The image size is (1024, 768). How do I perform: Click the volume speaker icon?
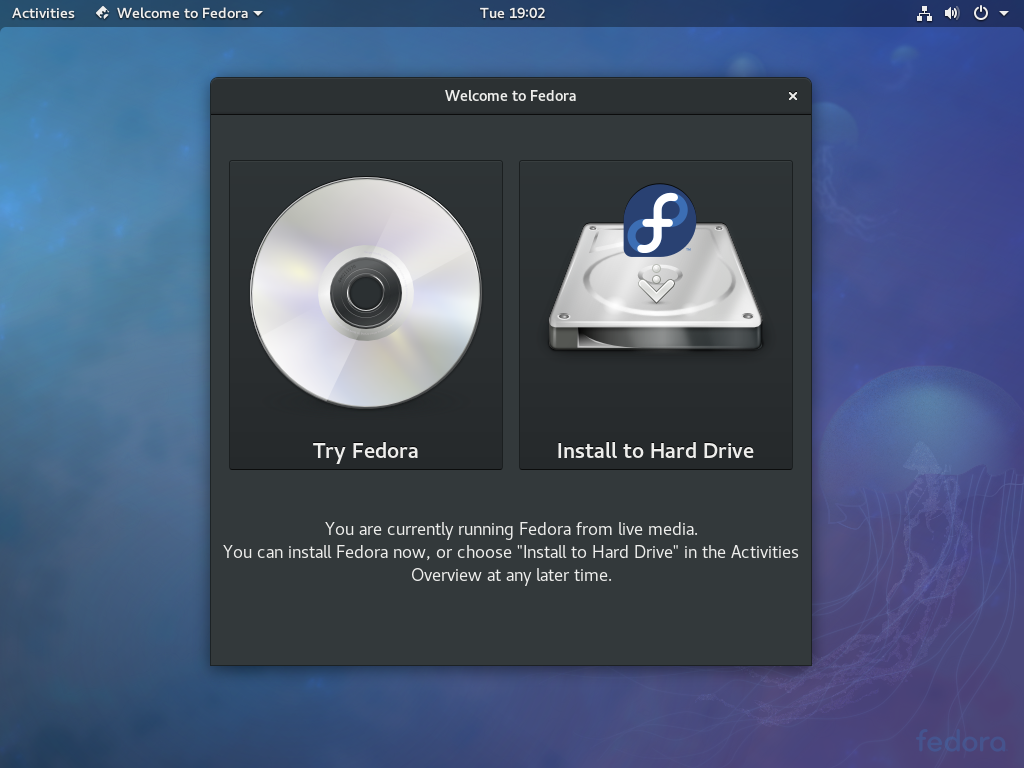952,13
